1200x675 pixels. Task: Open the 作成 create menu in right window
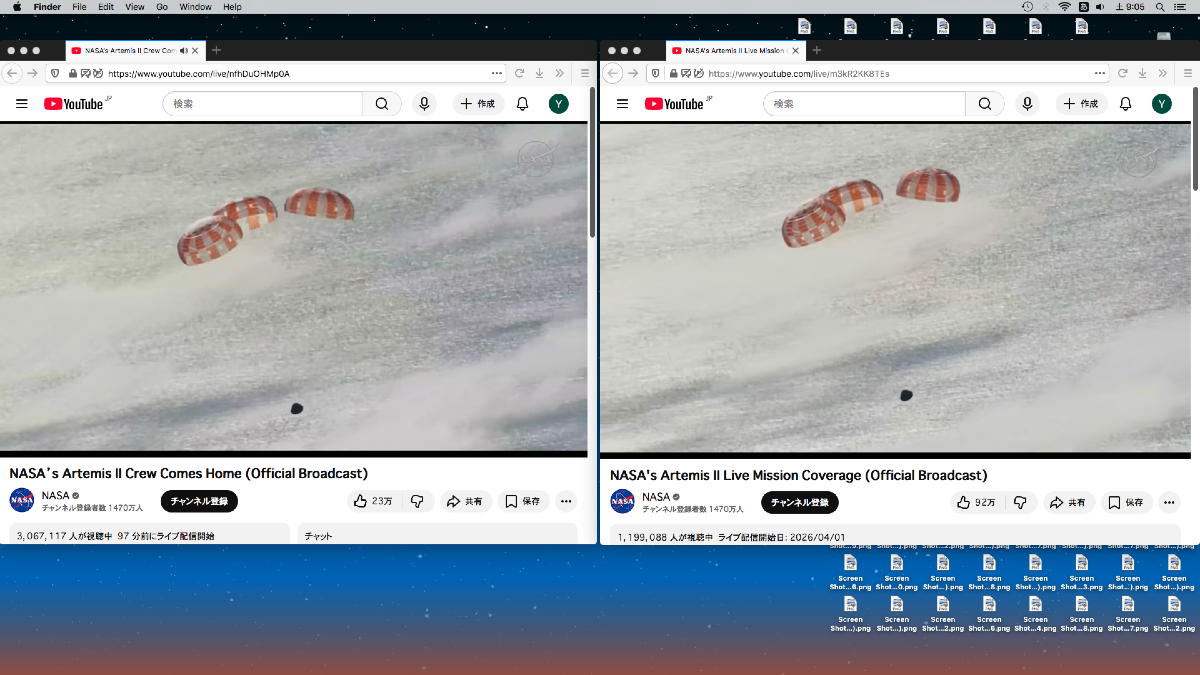click(1081, 104)
